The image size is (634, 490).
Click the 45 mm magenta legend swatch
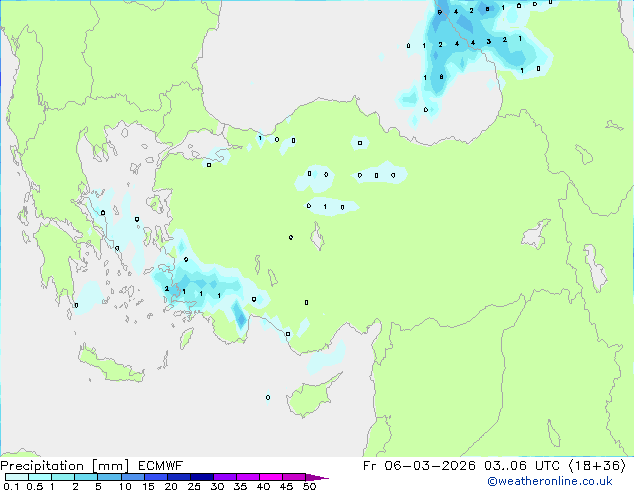point(294,477)
